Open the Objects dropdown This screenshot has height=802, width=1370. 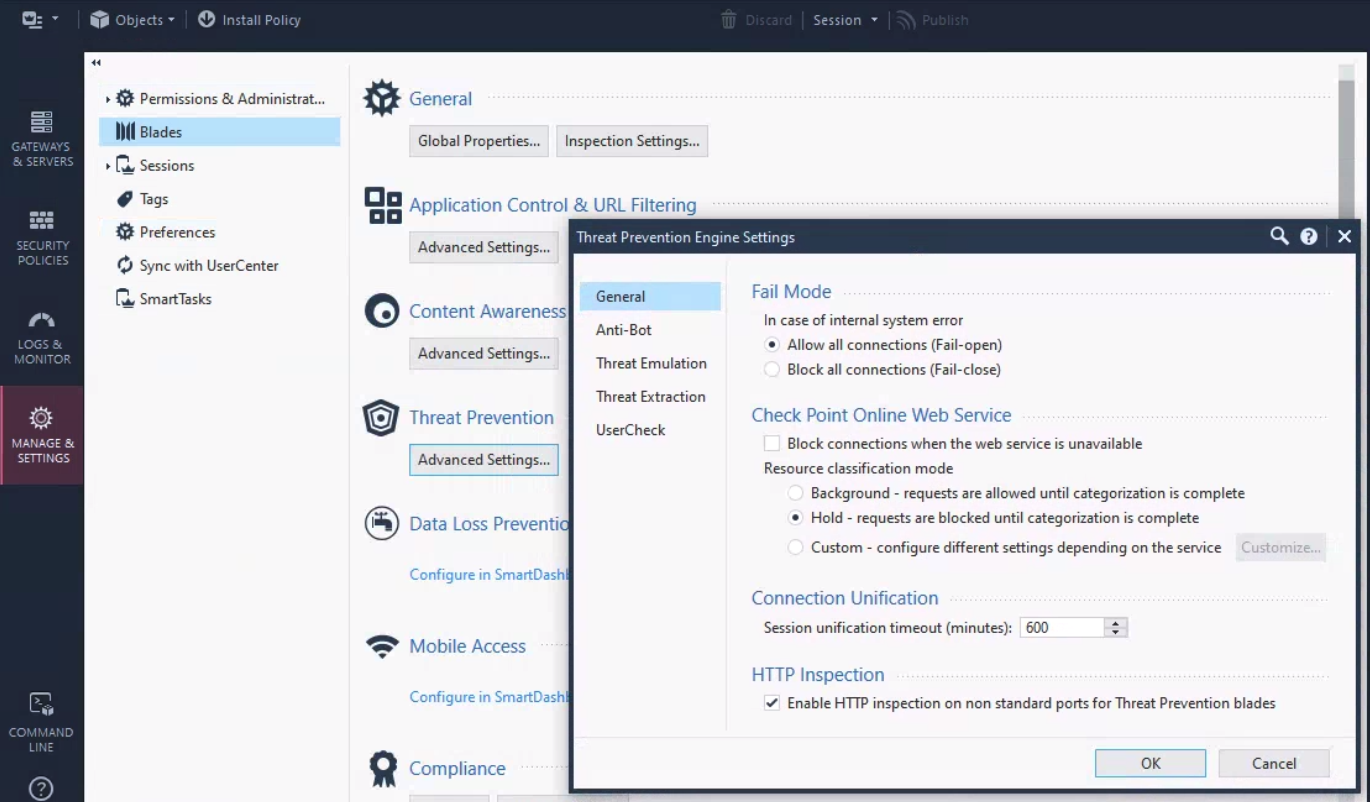(131, 19)
